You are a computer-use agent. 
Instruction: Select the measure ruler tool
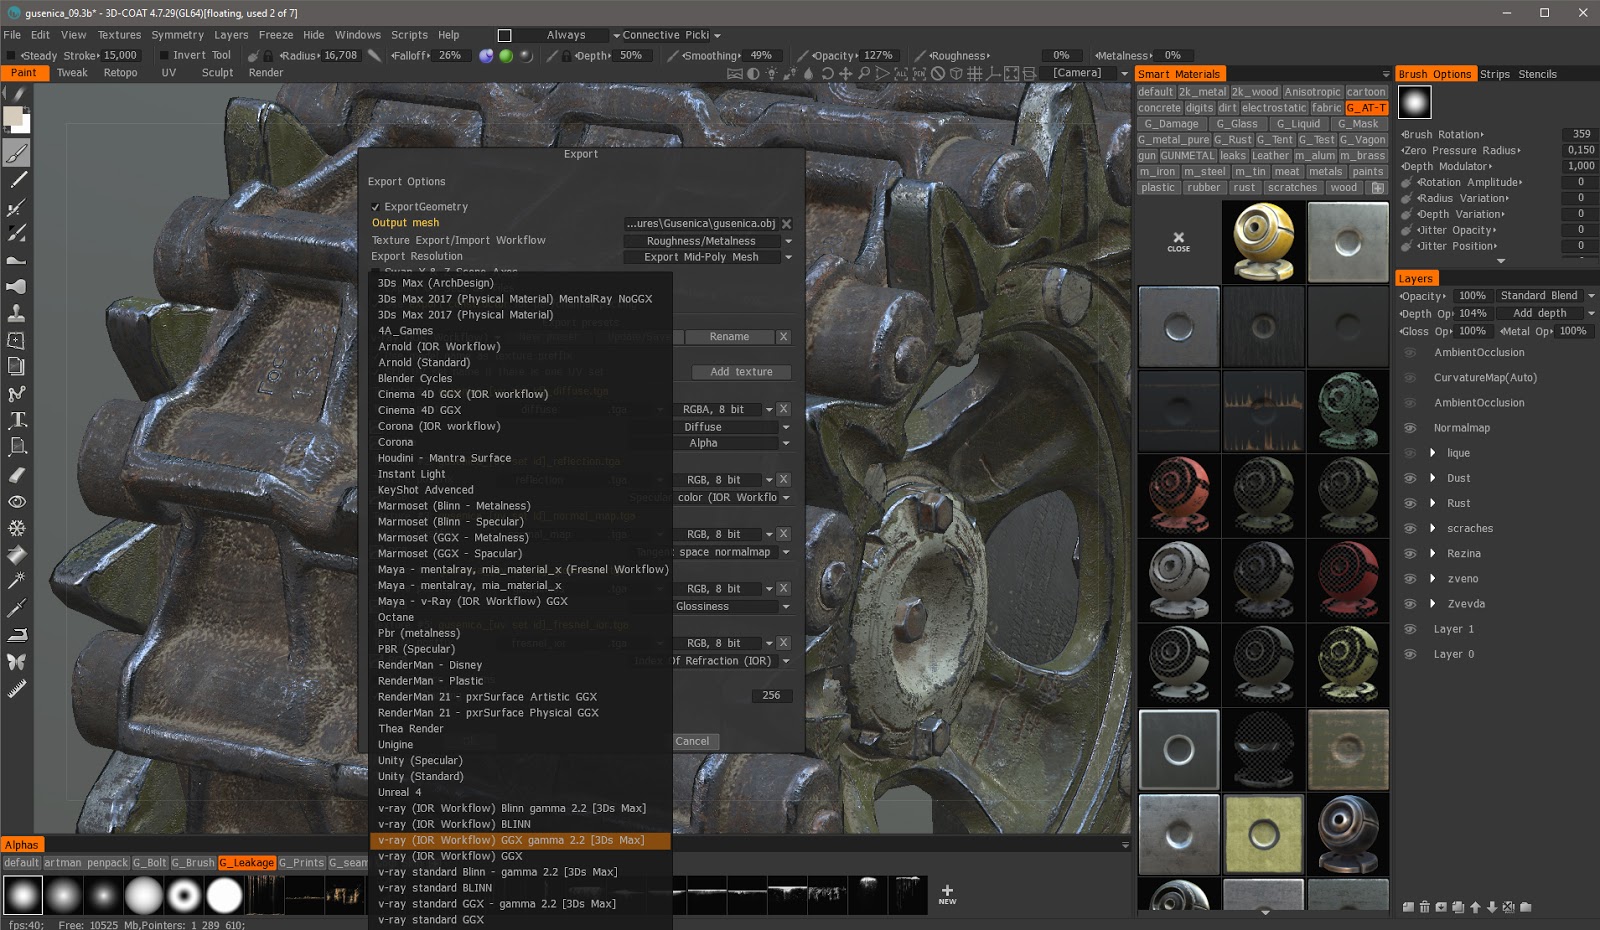coord(16,689)
